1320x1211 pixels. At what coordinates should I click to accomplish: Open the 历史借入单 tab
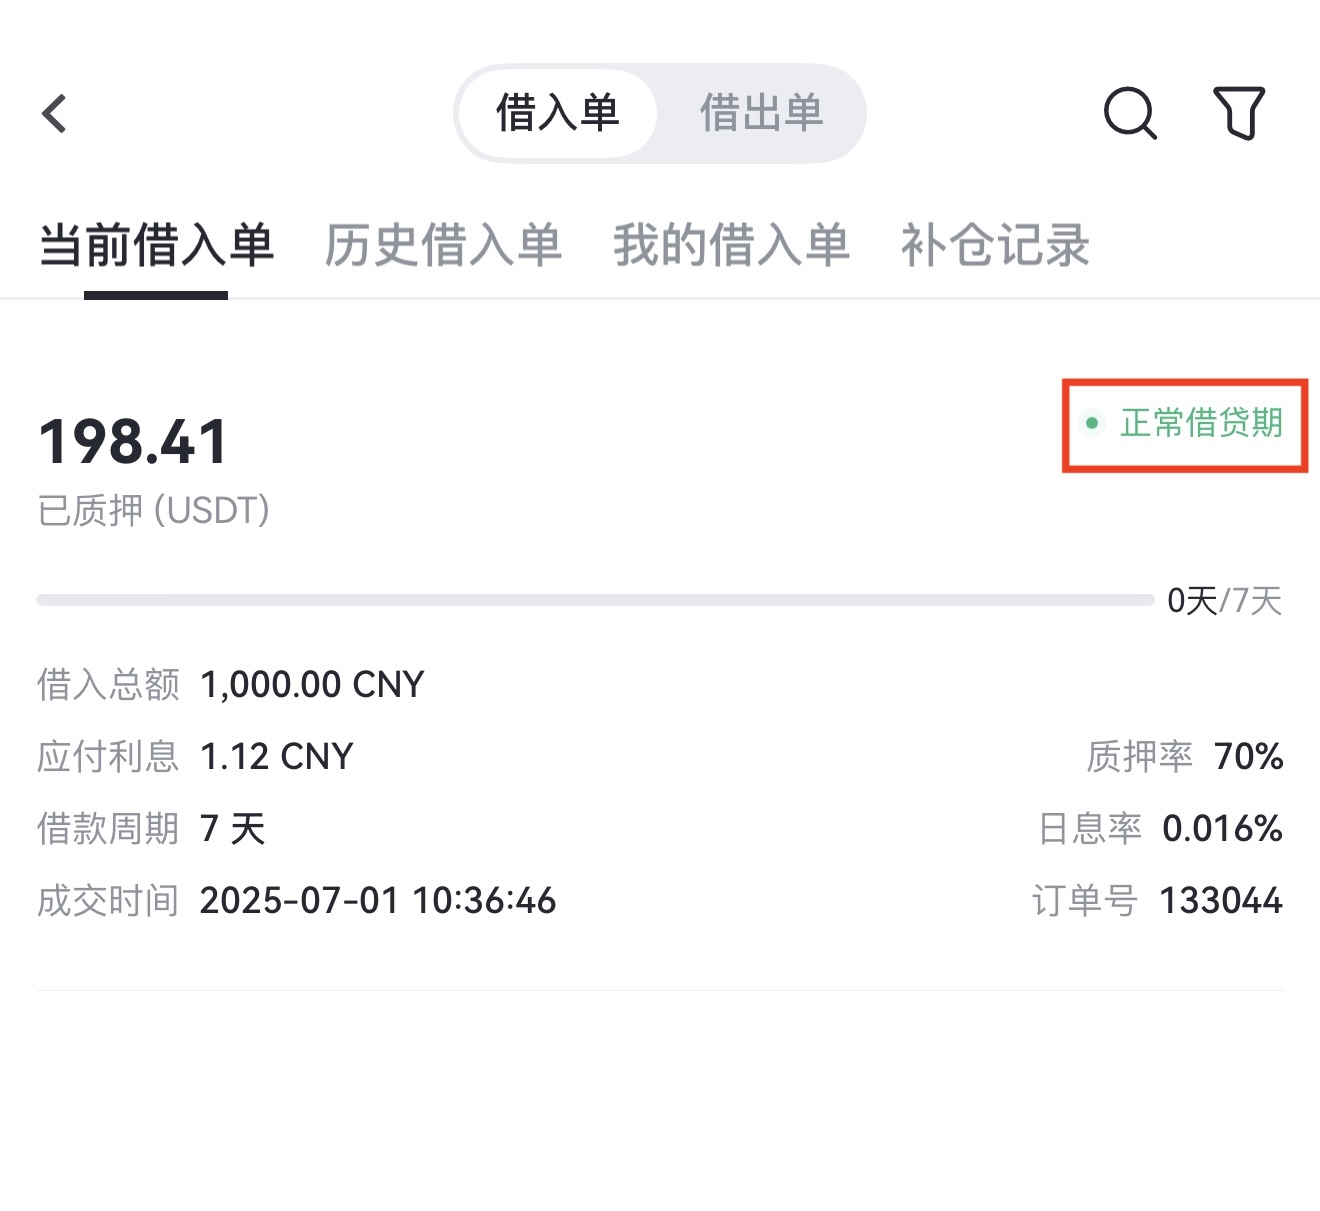coord(443,246)
